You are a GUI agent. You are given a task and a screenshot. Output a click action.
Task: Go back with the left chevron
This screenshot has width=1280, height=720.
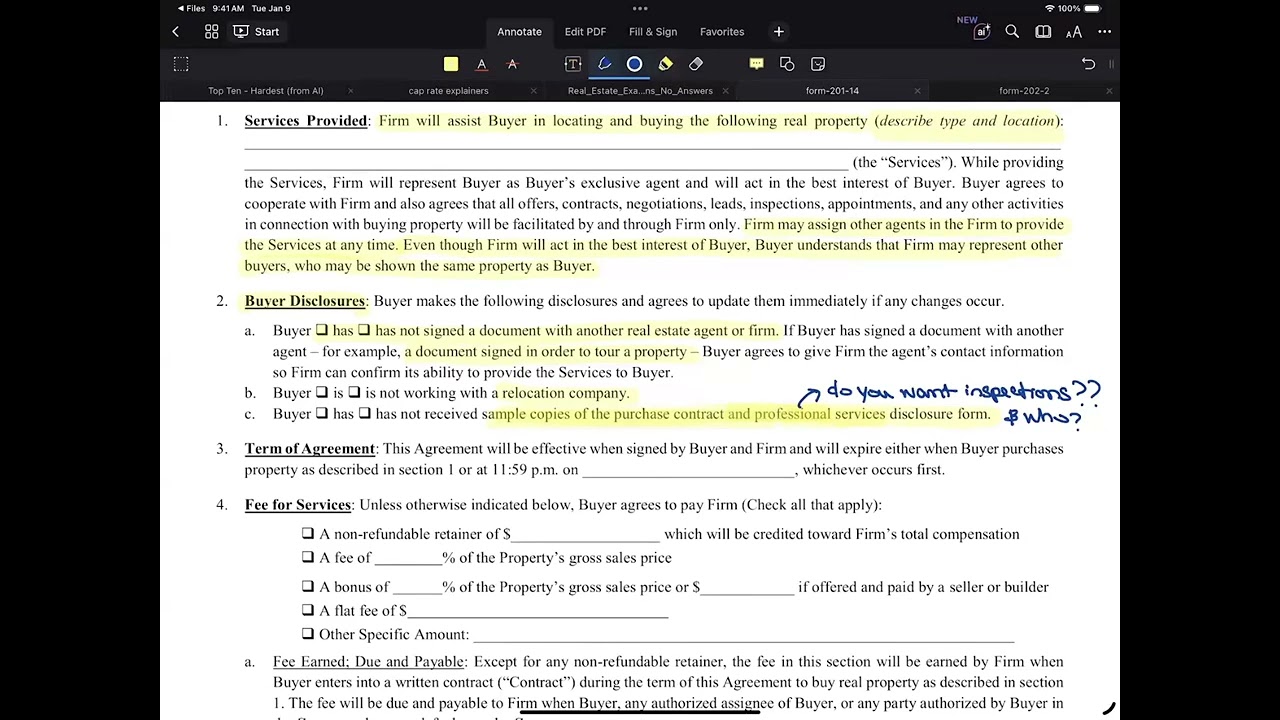175,32
